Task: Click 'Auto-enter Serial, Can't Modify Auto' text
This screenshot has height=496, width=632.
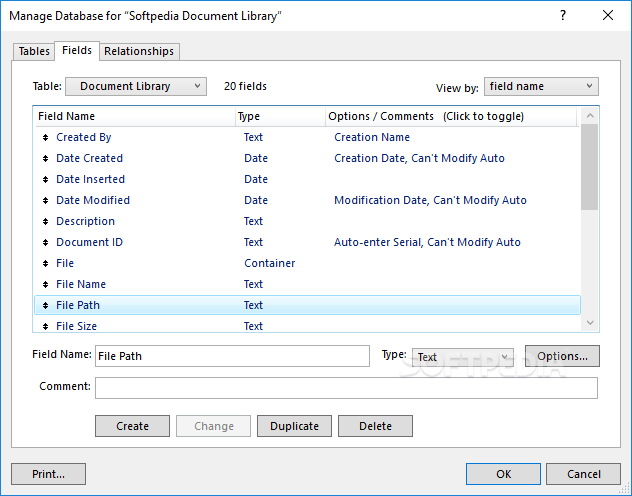Action: (427, 242)
